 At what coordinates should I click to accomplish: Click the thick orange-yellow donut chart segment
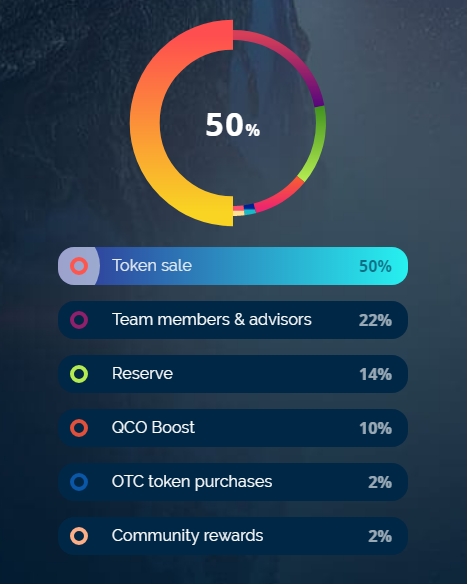[x=145, y=123]
